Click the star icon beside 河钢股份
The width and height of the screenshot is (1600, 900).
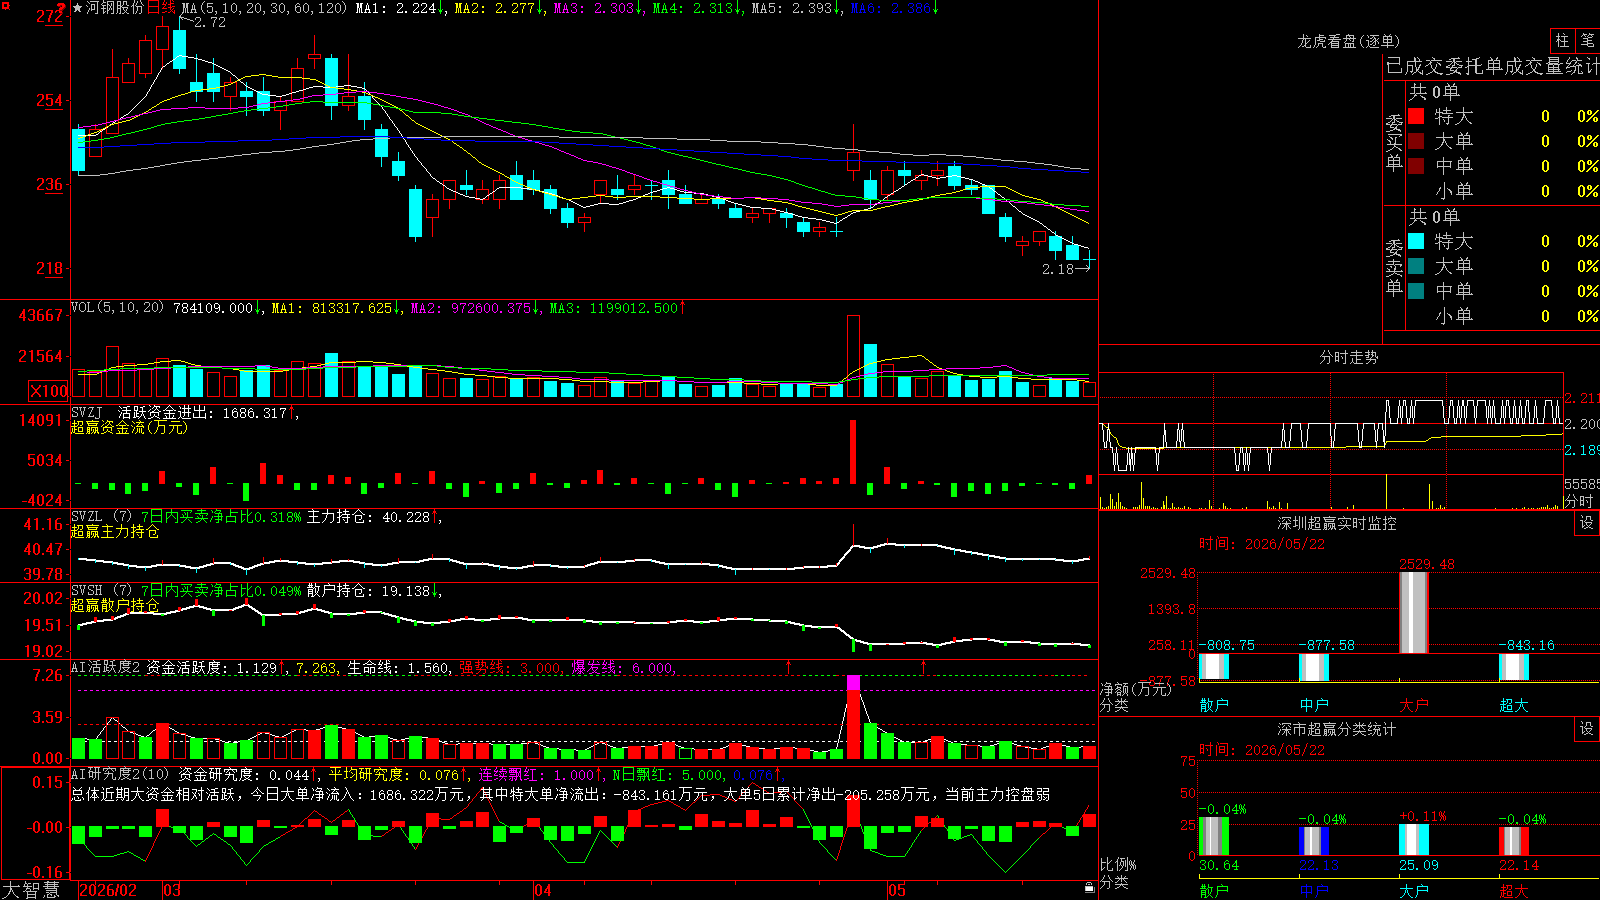point(78,8)
